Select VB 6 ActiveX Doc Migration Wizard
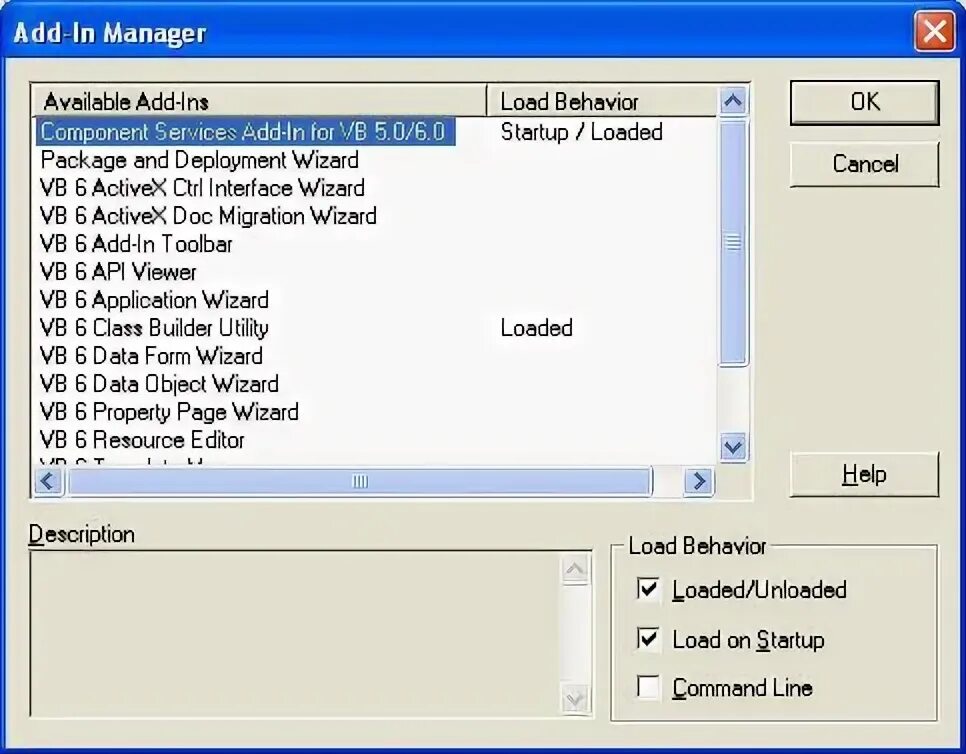The image size is (966, 754). 208,216
